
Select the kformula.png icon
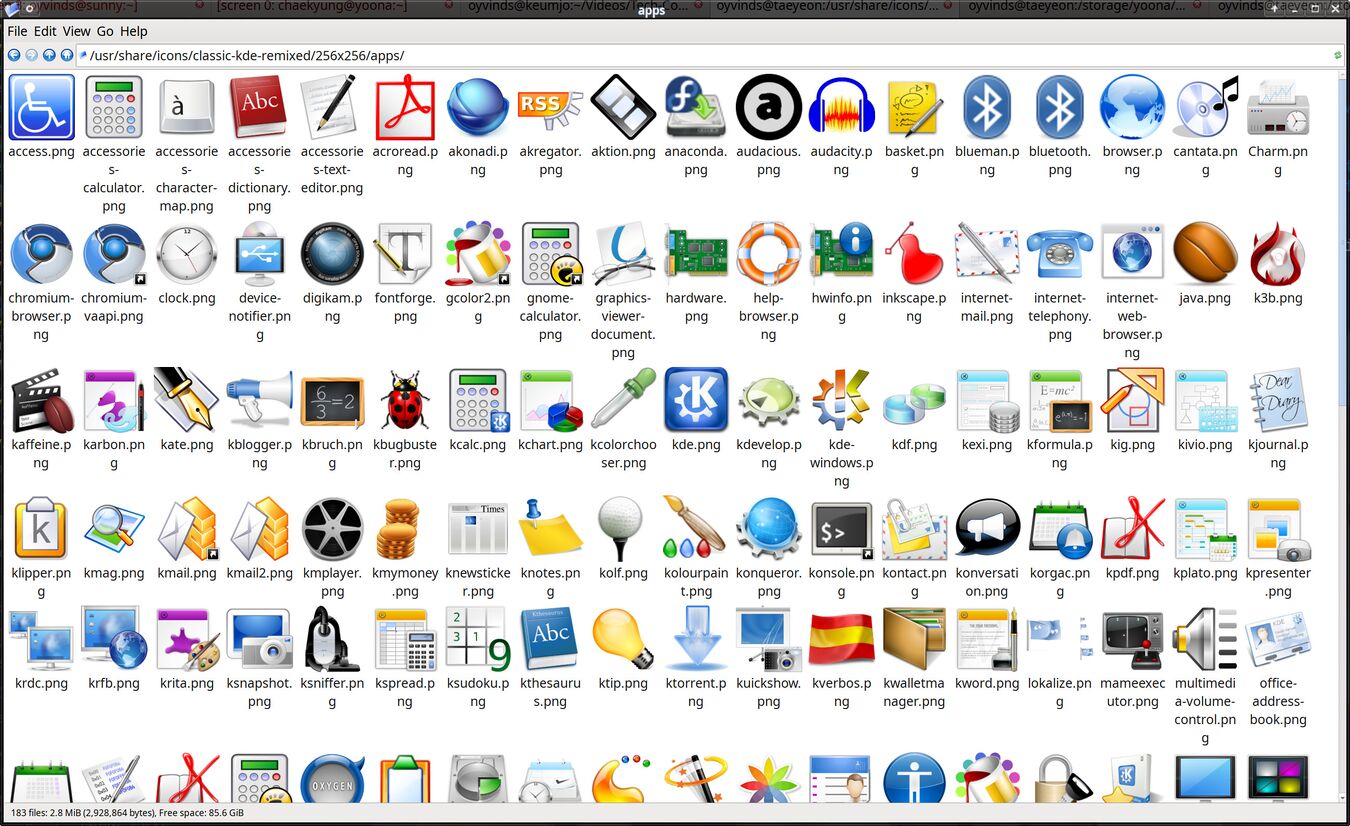[x=1060, y=400]
